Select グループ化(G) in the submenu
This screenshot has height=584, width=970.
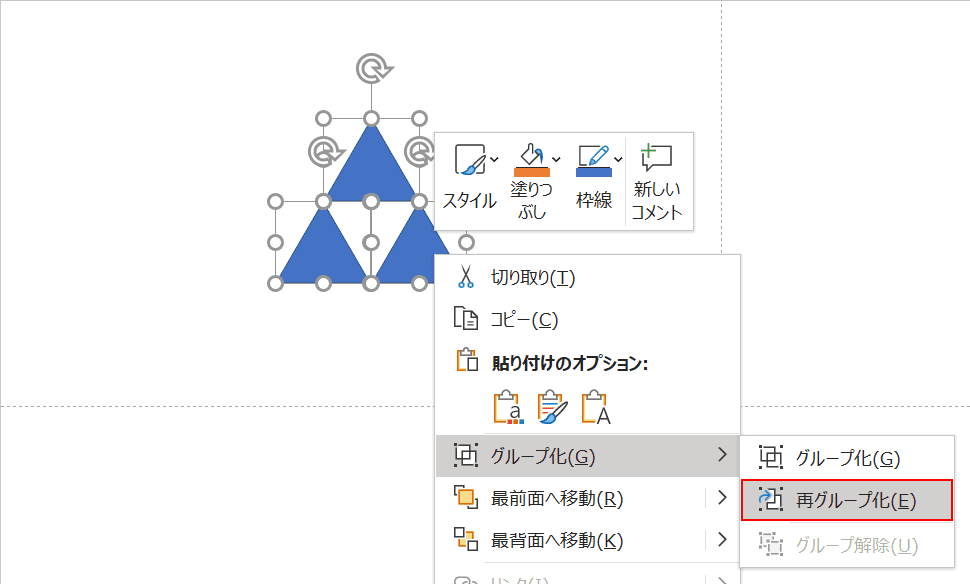pos(847,458)
